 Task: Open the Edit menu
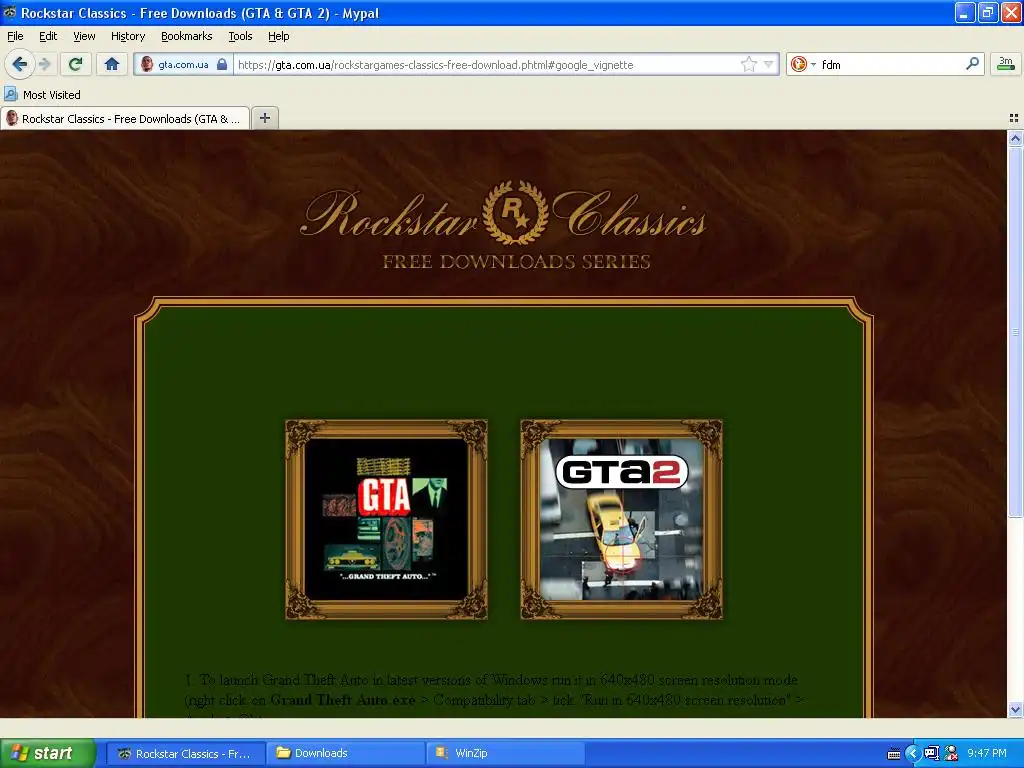point(48,36)
